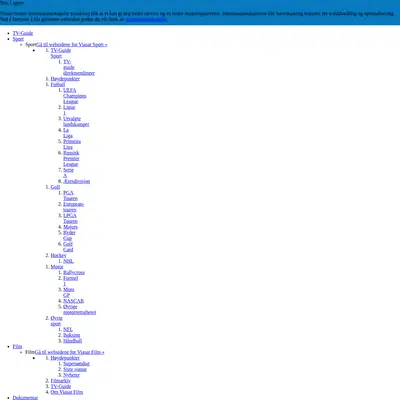The image size is (400, 400).
Task: Open the cookie information link in banner
Action: pos(146,19)
